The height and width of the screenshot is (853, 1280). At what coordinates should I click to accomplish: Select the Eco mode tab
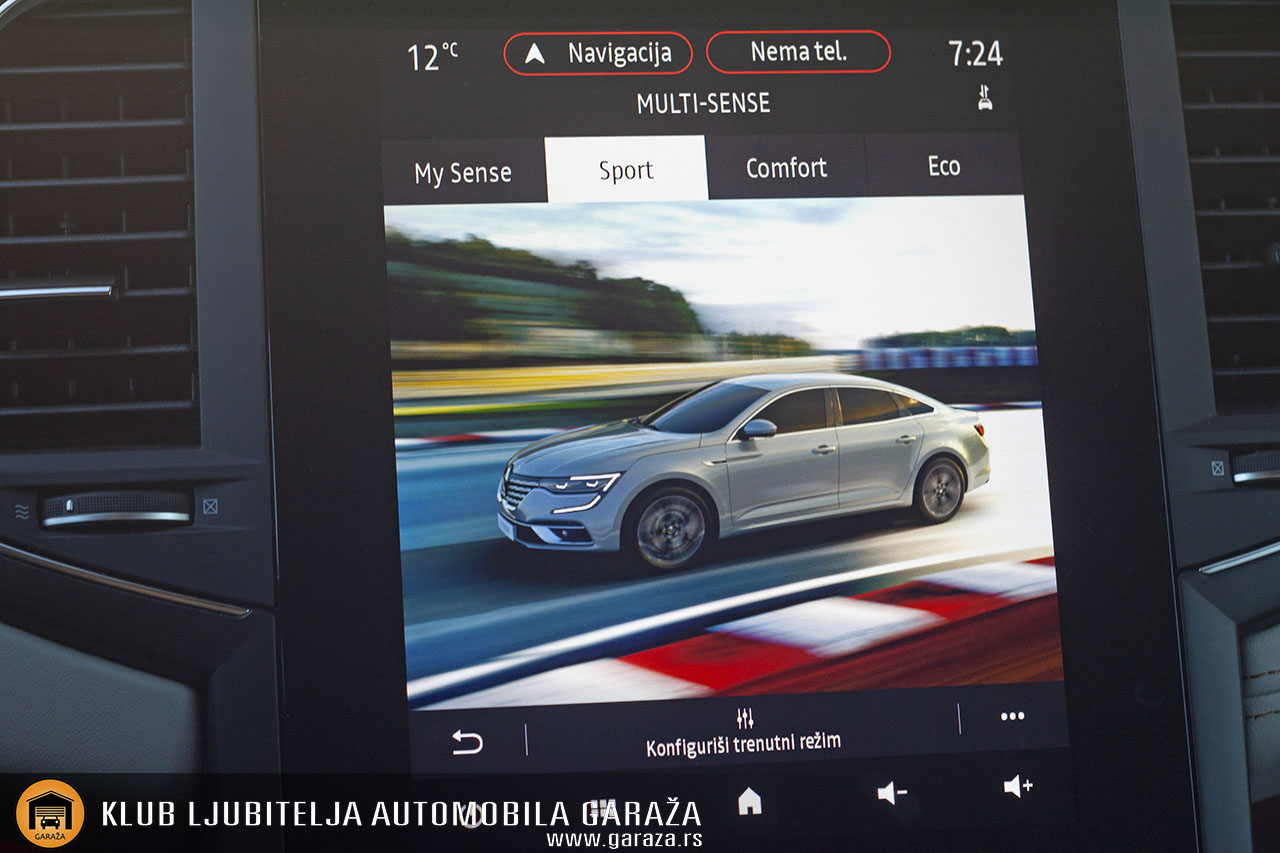click(943, 166)
